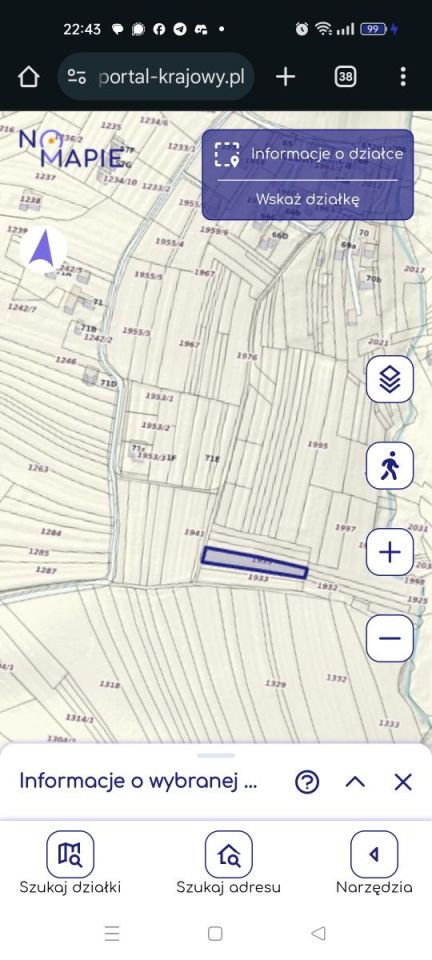The width and height of the screenshot is (432, 960).
Task: Open the 38 tabs switcher
Action: coord(346,77)
